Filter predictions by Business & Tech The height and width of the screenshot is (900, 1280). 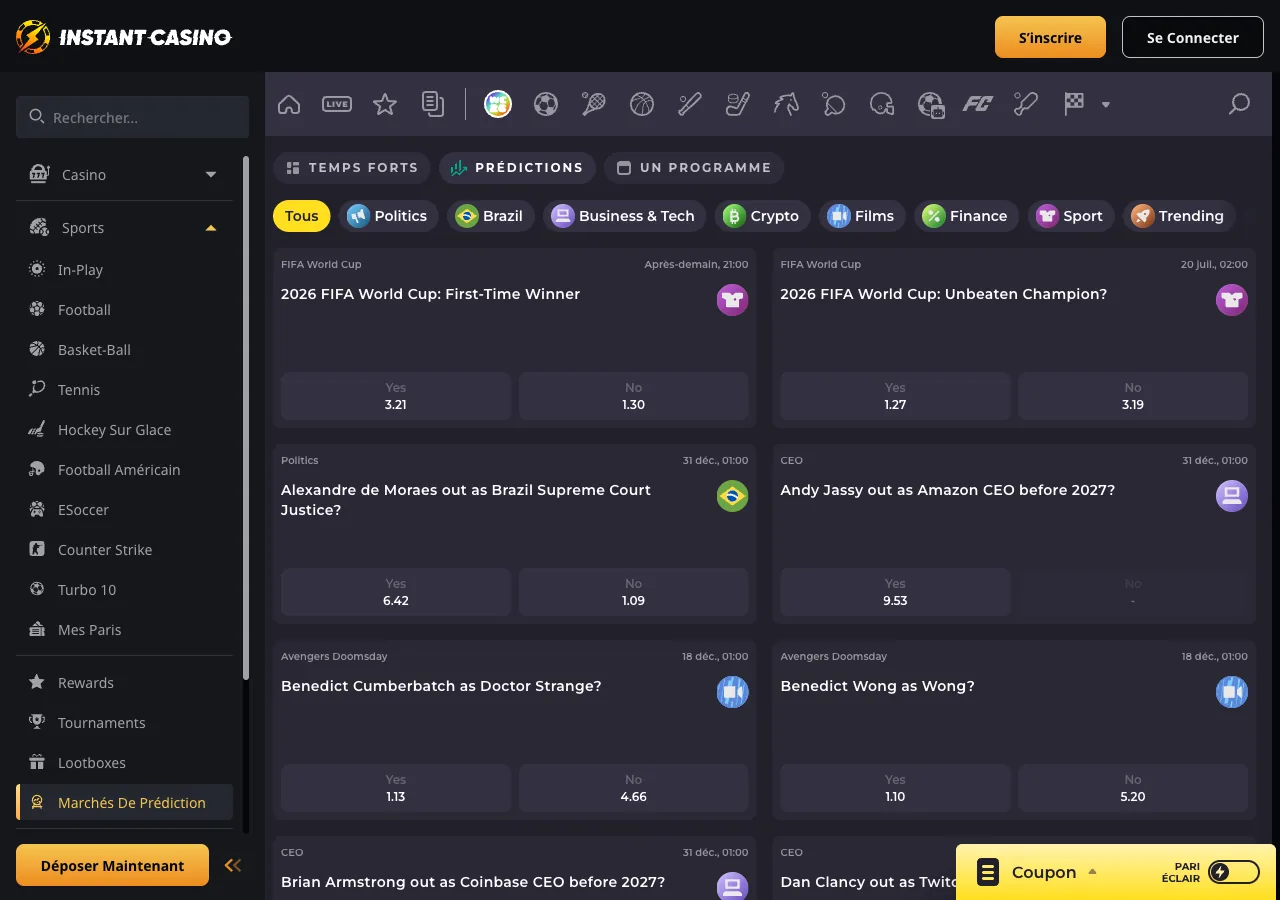pyautogui.click(x=625, y=216)
